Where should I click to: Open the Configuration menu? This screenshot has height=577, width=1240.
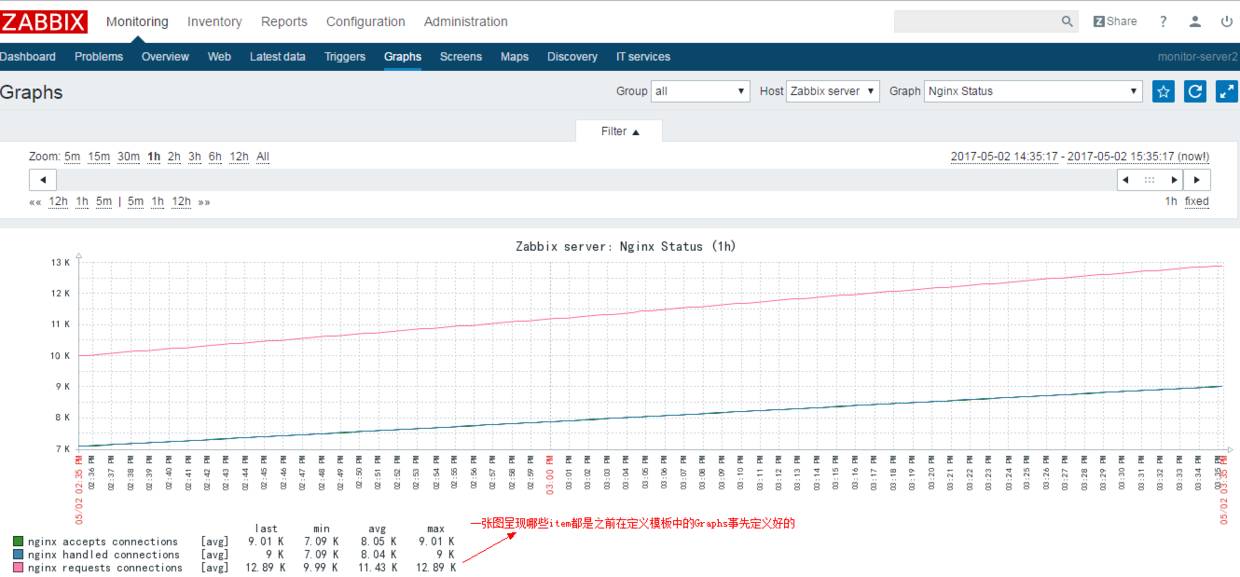(366, 21)
